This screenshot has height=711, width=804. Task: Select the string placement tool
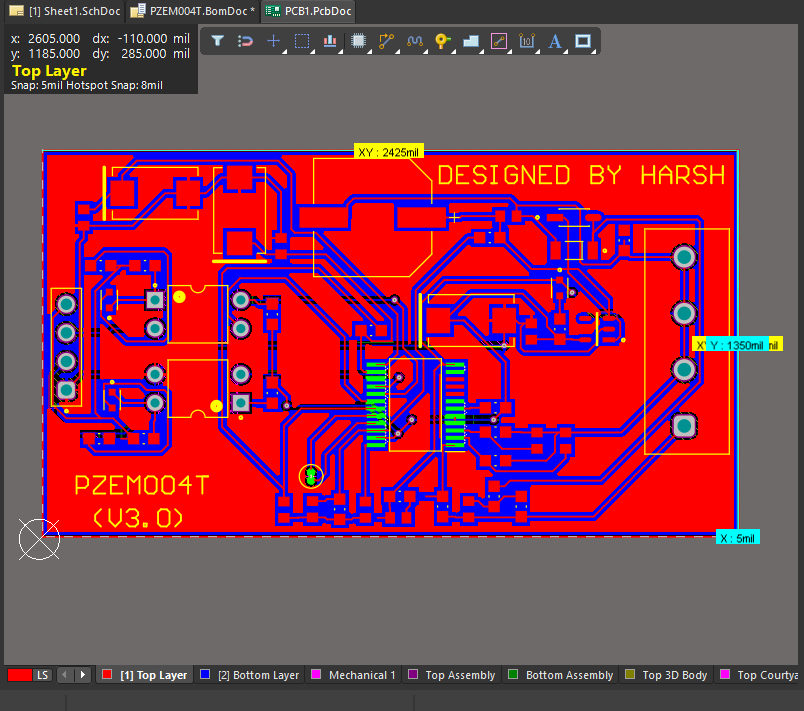pyautogui.click(x=555, y=41)
